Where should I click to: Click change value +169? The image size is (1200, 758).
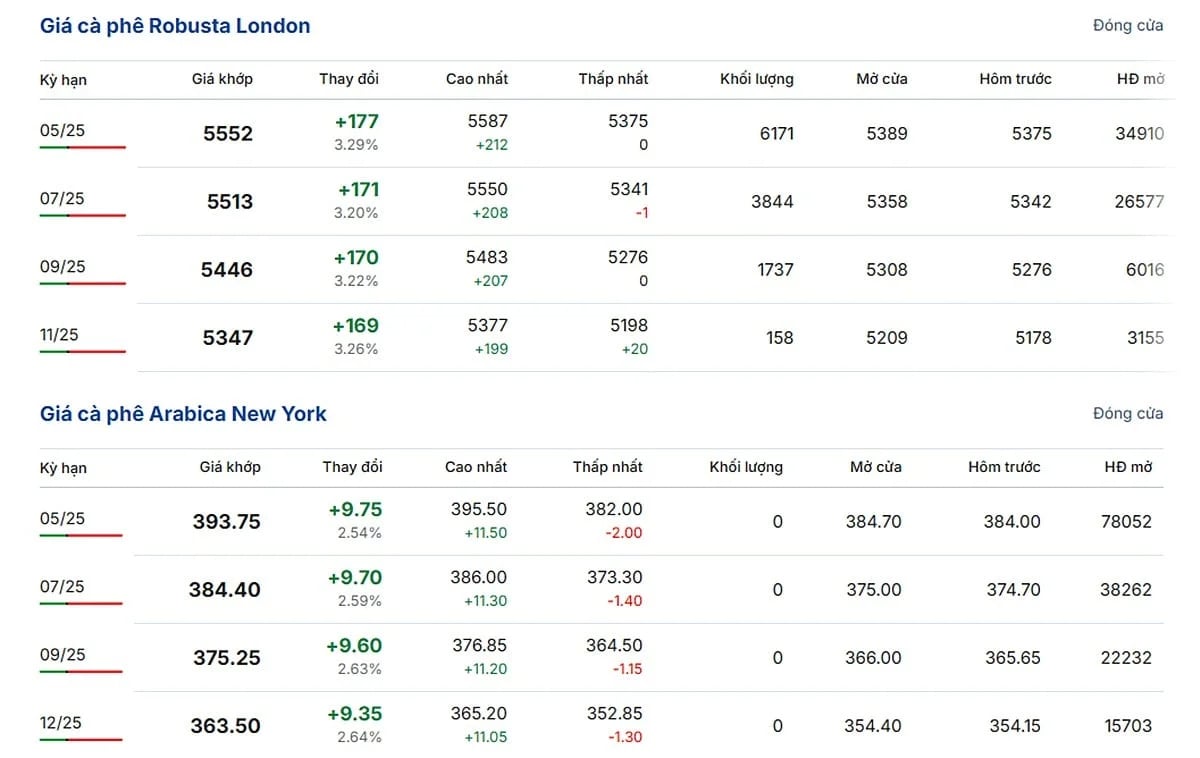coord(357,326)
